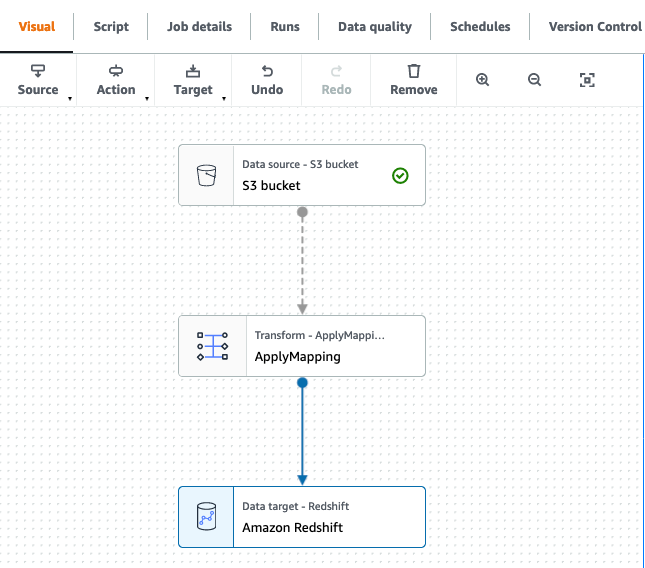Select the Amazon Redshift node title
The height and width of the screenshot is (568, 645).
coord(292,527)
